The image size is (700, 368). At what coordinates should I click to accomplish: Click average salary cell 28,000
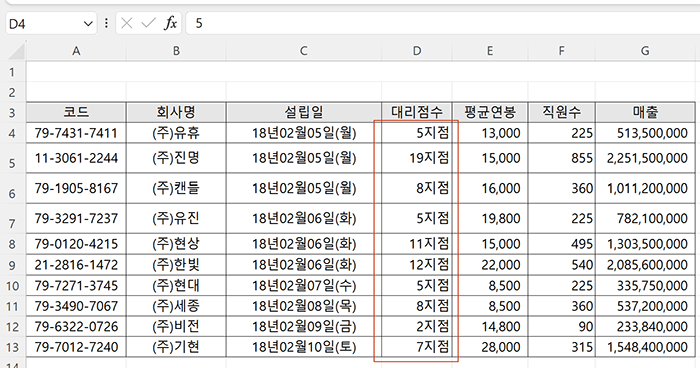click(490, 347)
